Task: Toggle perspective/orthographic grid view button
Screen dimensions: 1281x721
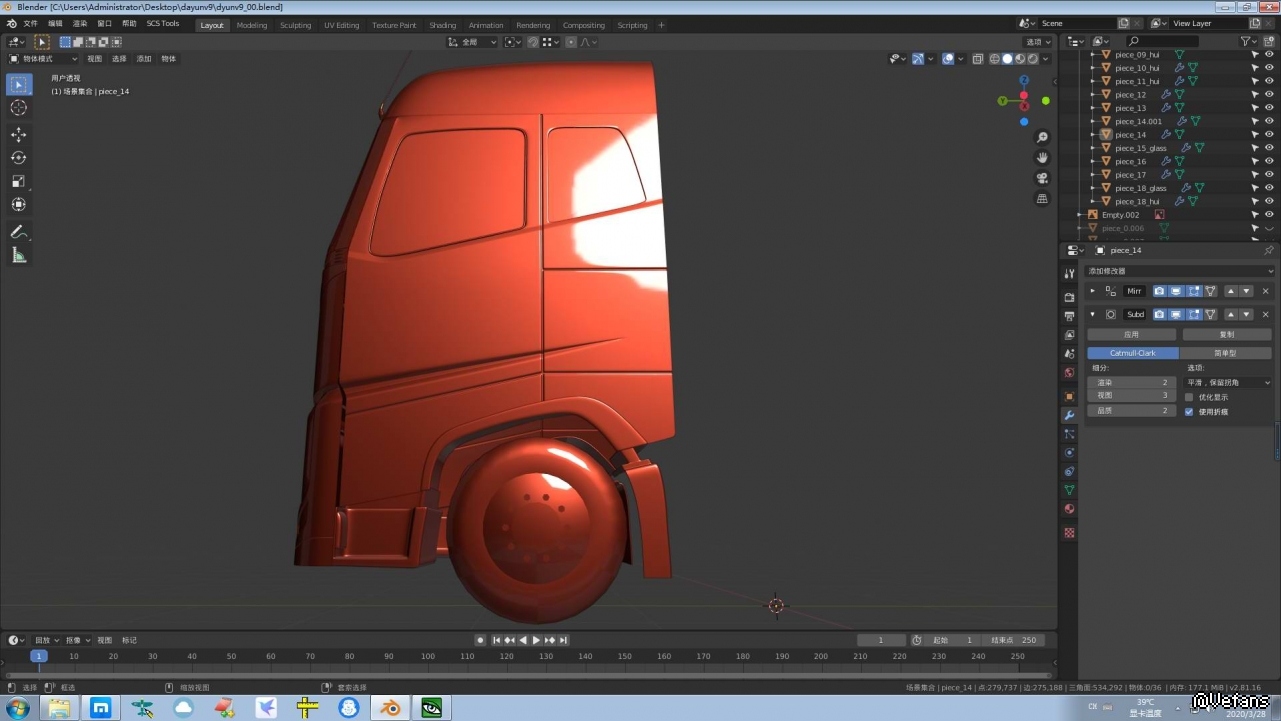Action: 1042,198
